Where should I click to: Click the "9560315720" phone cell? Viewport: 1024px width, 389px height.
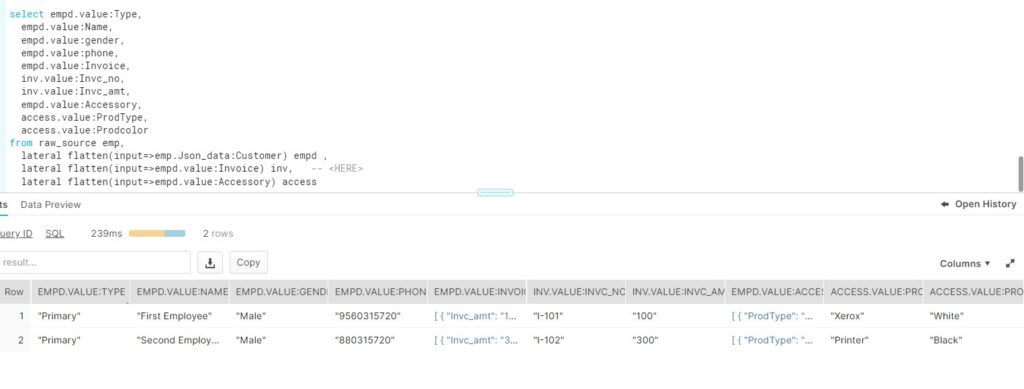(378, 316)
